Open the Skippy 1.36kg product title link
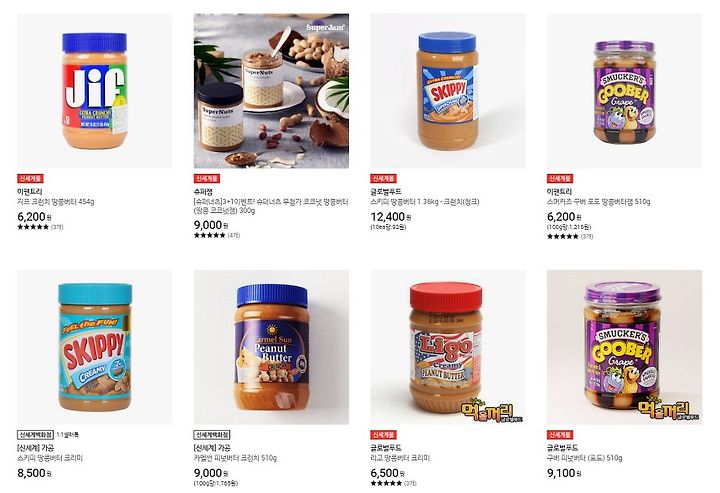Viewport: 720px width, 493px height. click(x=425, y=202)
